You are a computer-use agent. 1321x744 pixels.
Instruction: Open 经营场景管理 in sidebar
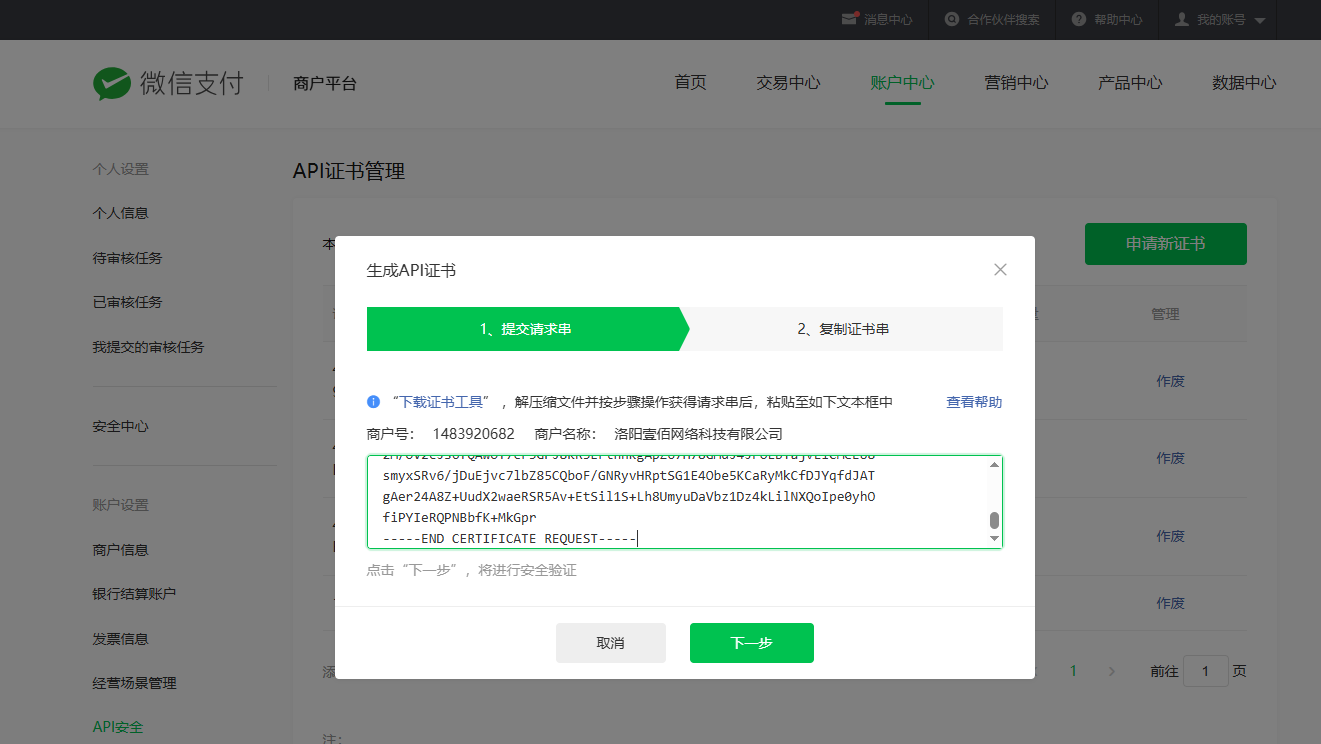point(134,683)
